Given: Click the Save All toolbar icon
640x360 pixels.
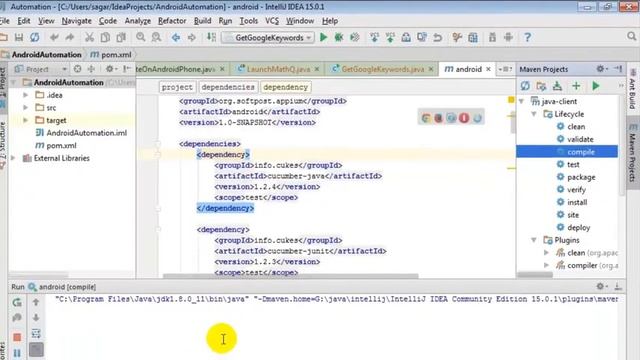Looking at the screenshot, I should (19, 38).
